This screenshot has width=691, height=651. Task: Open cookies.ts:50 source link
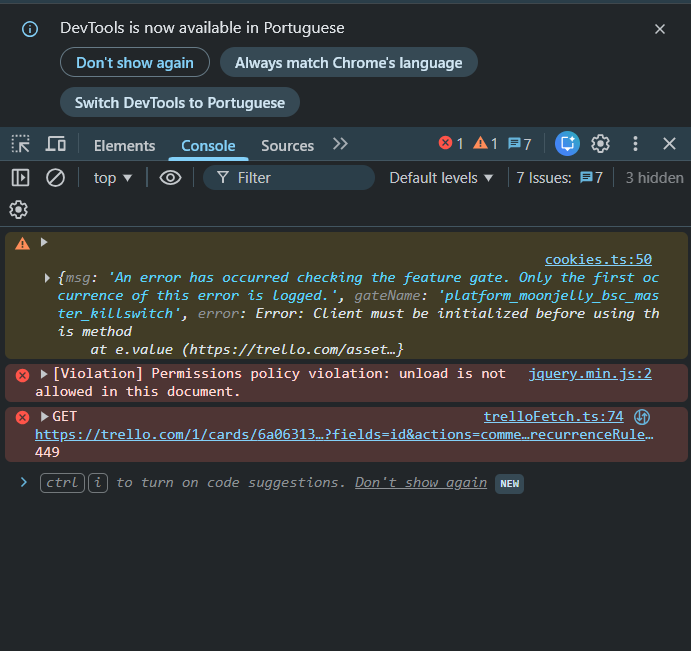[598, 260]
